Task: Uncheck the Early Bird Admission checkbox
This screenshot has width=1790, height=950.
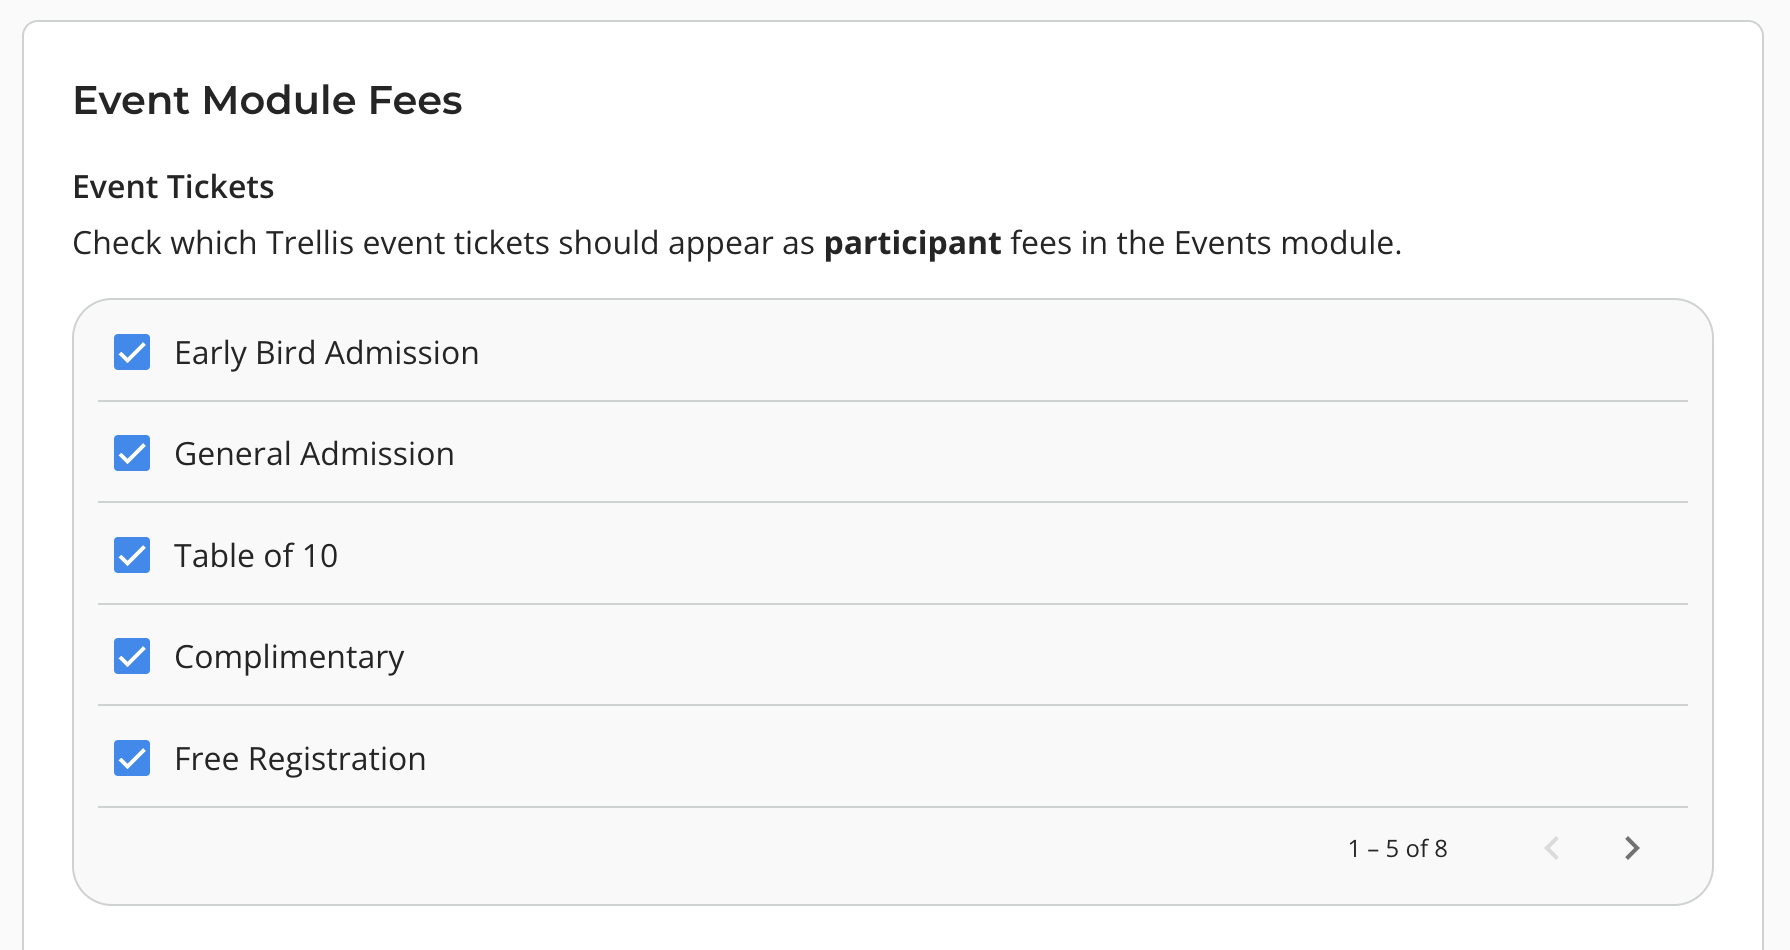Action: (132, 352)
